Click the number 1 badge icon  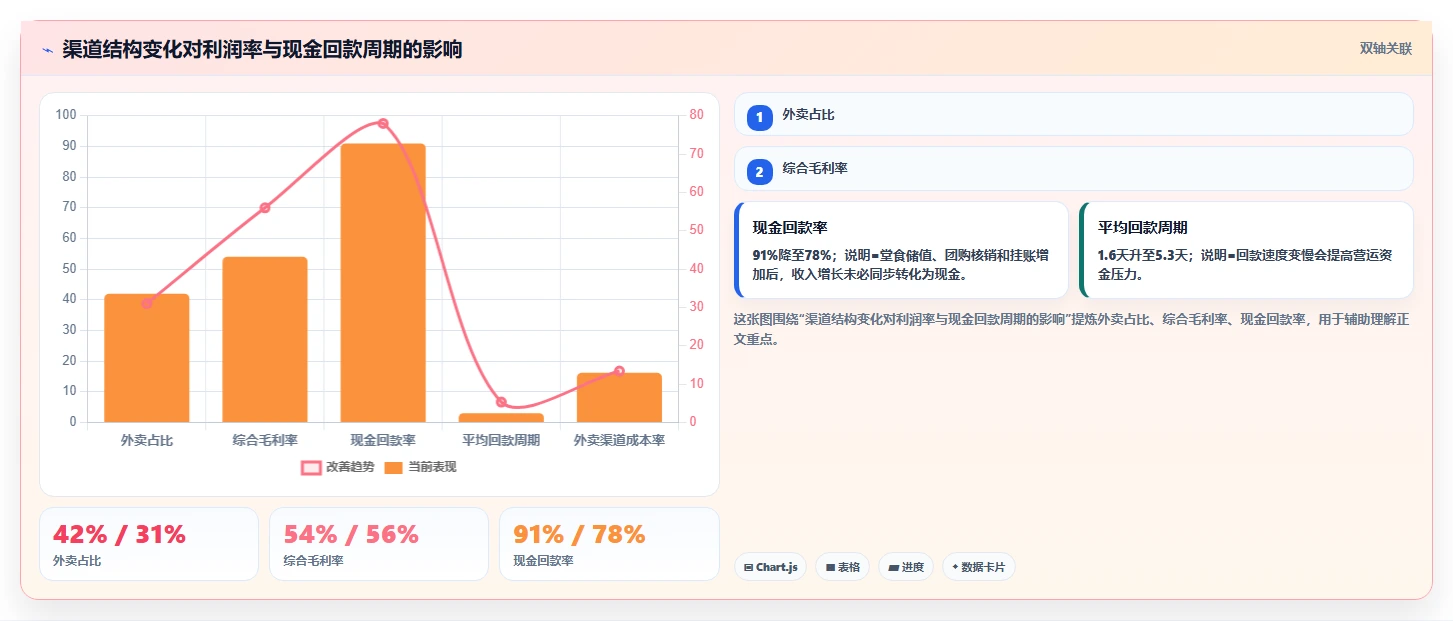pos(759,117)
